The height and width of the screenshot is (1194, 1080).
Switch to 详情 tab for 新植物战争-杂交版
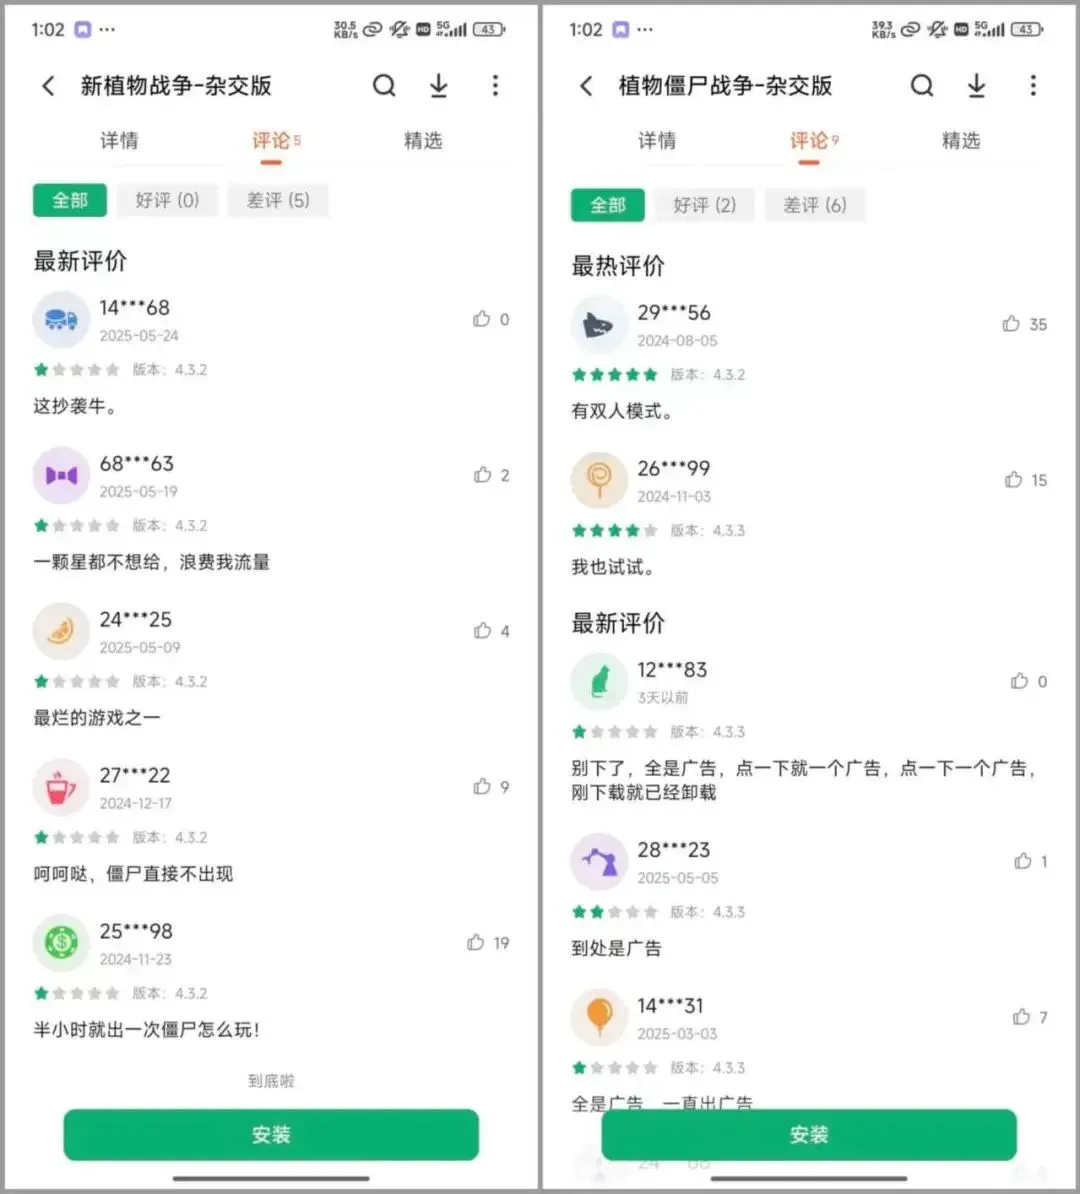[x=119, y=141]
